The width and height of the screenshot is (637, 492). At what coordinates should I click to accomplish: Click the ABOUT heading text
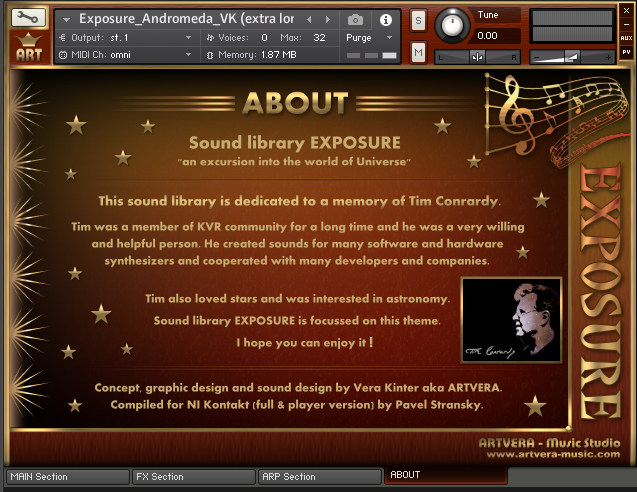(295, 103)
